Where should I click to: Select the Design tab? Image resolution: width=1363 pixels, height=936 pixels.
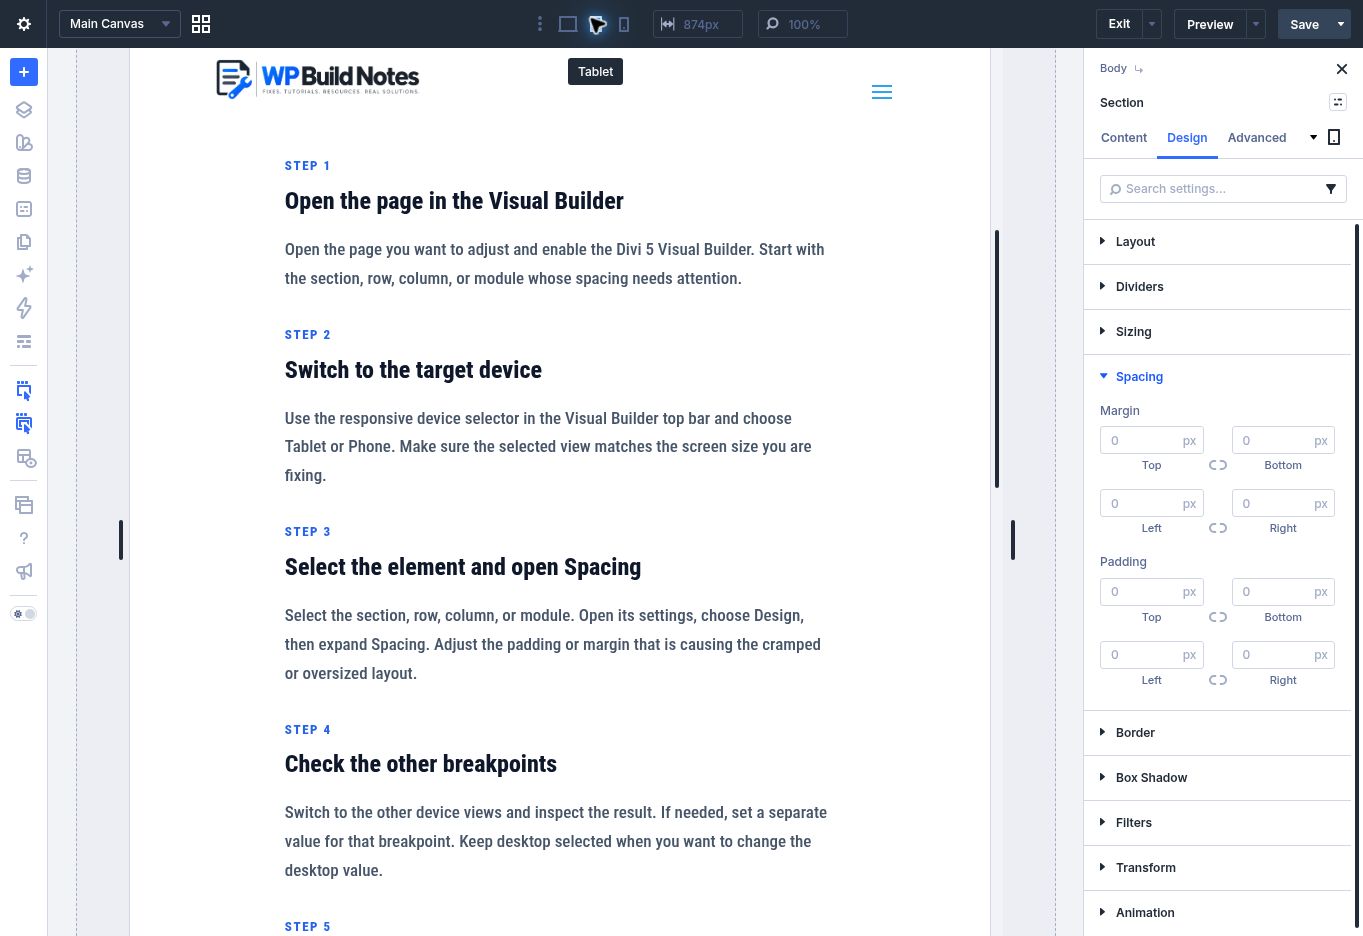click(1187, 138)
